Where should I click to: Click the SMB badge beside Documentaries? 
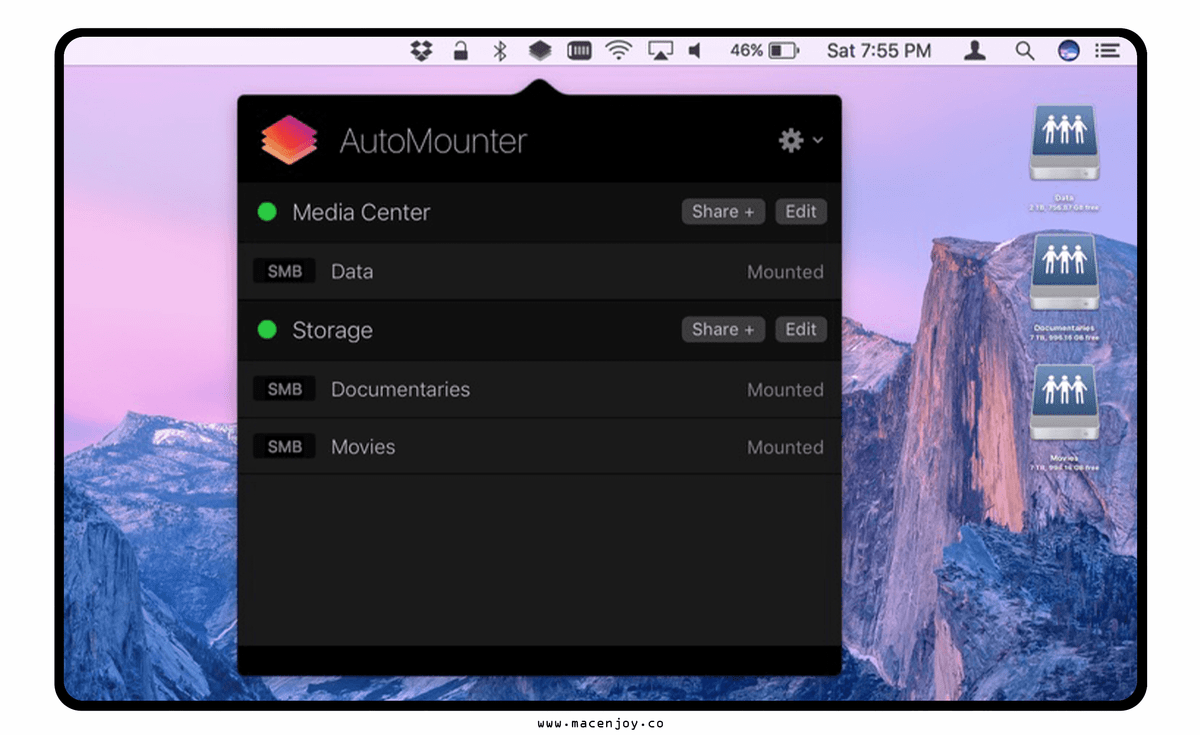(284, 389)
